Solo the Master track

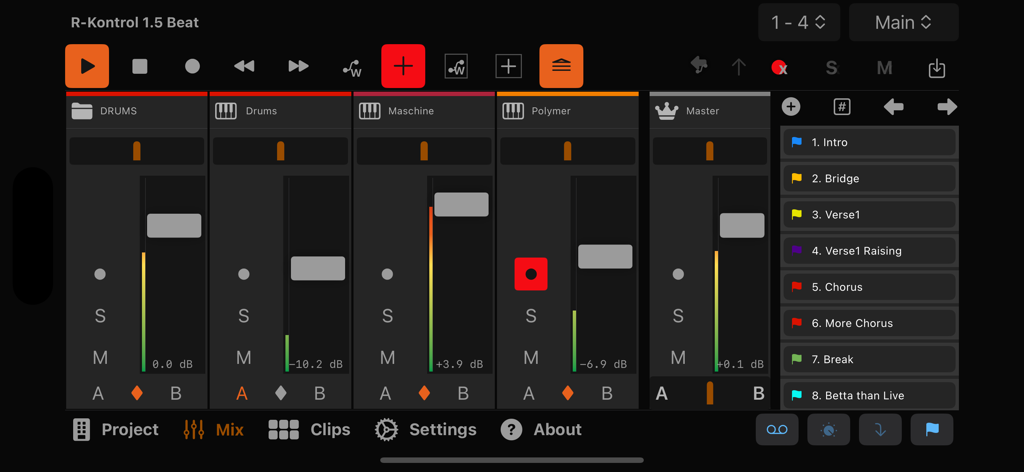tap(679, 316)
